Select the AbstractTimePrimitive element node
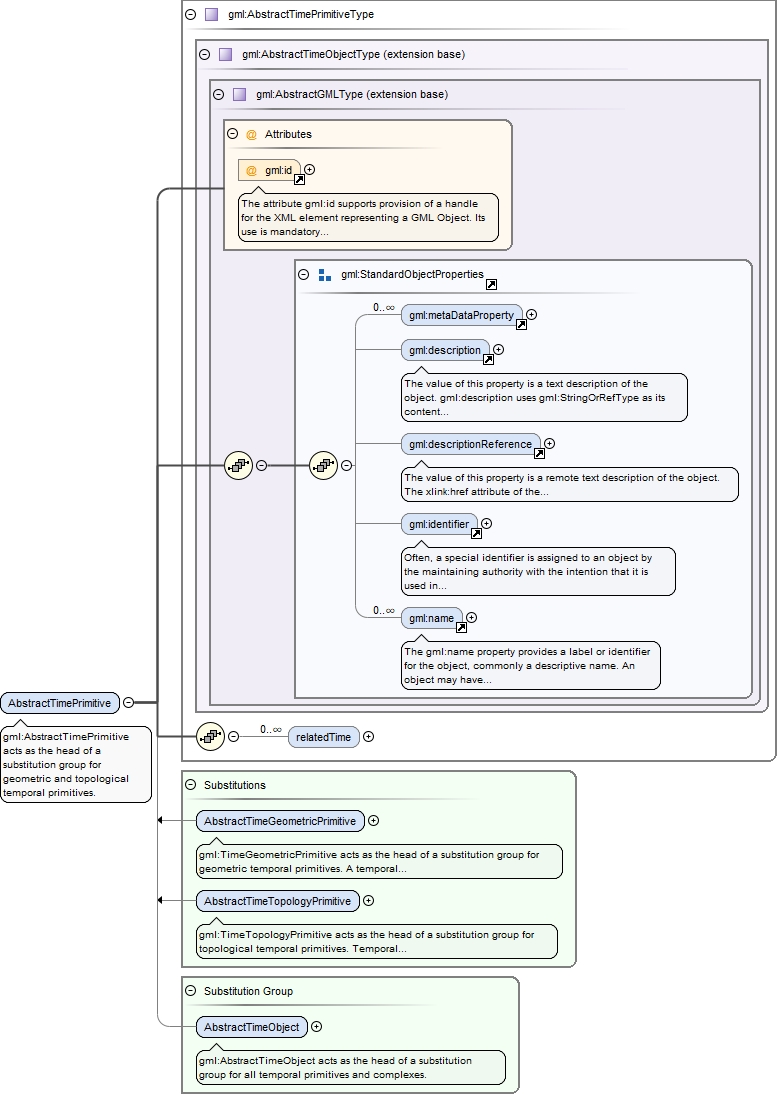 [60, 703]
